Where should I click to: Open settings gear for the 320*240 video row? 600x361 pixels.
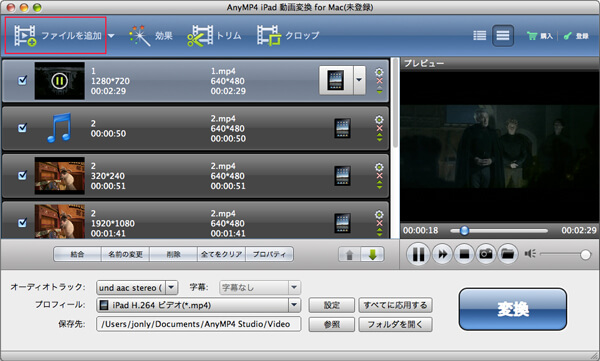pos(379,167)
